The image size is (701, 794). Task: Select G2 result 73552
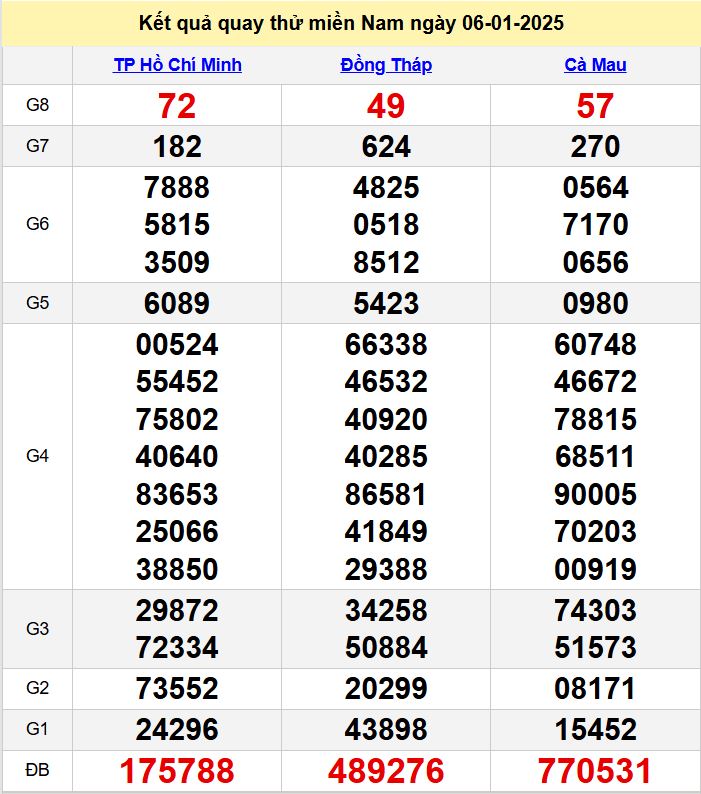point(177,688)
